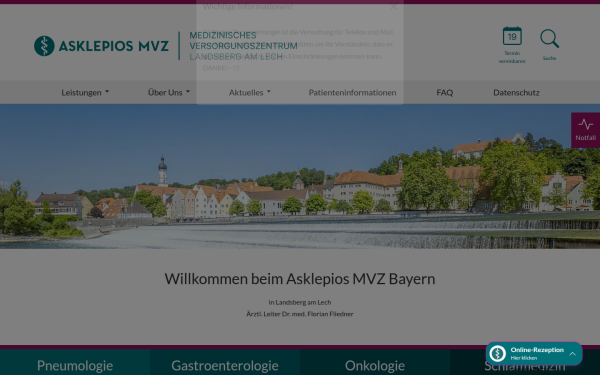Click the Online-Rezeption round logo icon

498,354
